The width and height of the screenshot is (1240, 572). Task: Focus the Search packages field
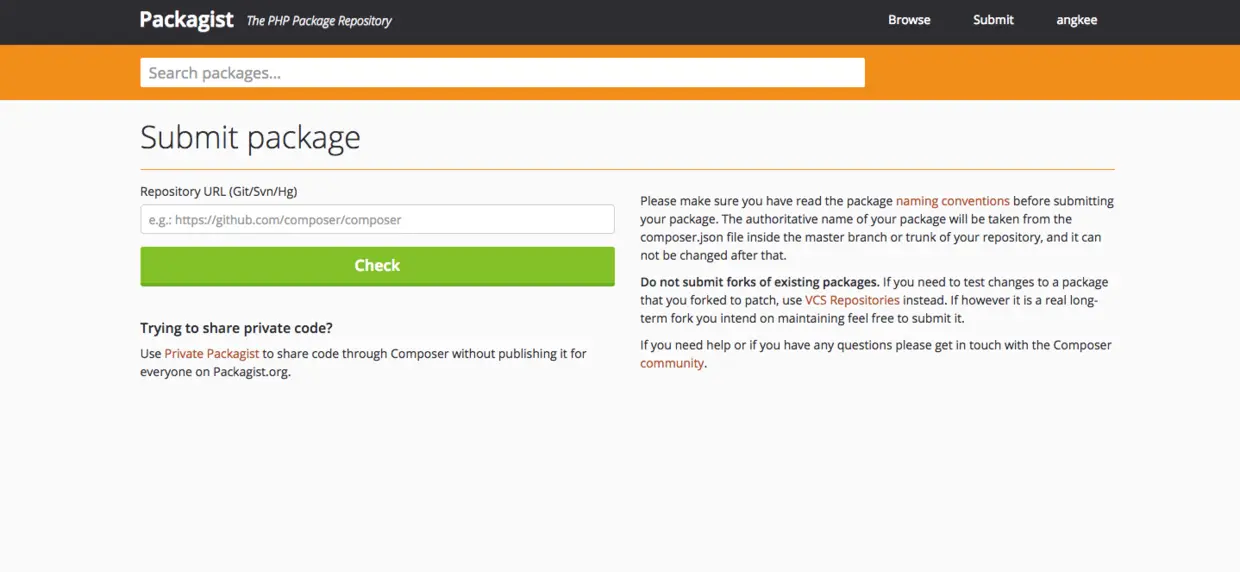[x=502, y=73]
